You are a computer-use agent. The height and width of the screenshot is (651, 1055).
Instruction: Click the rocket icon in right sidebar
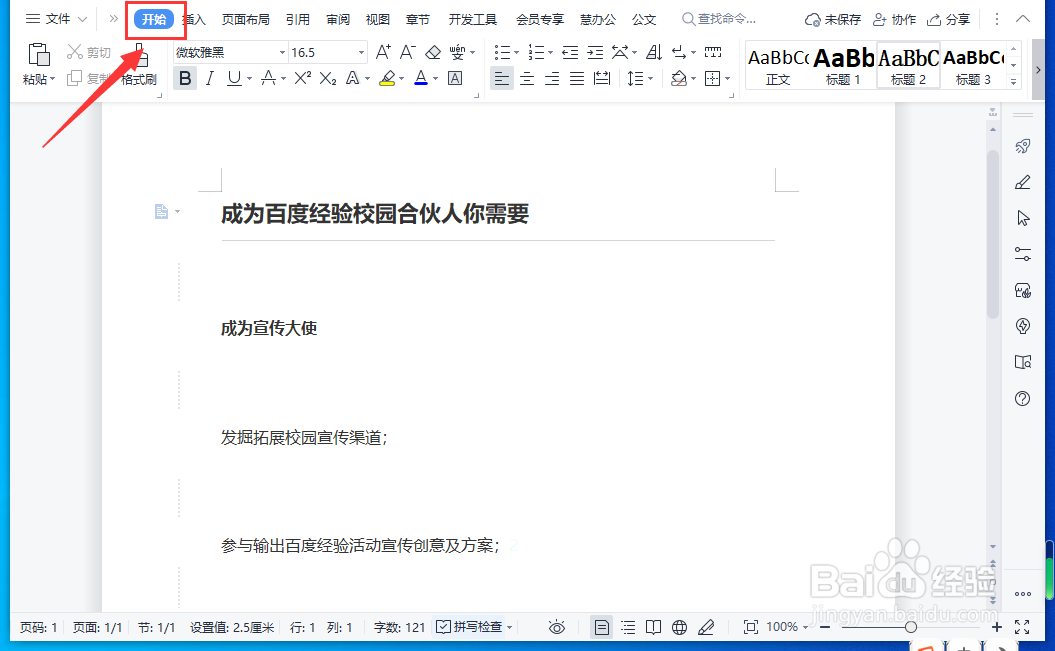(1023, 146)
